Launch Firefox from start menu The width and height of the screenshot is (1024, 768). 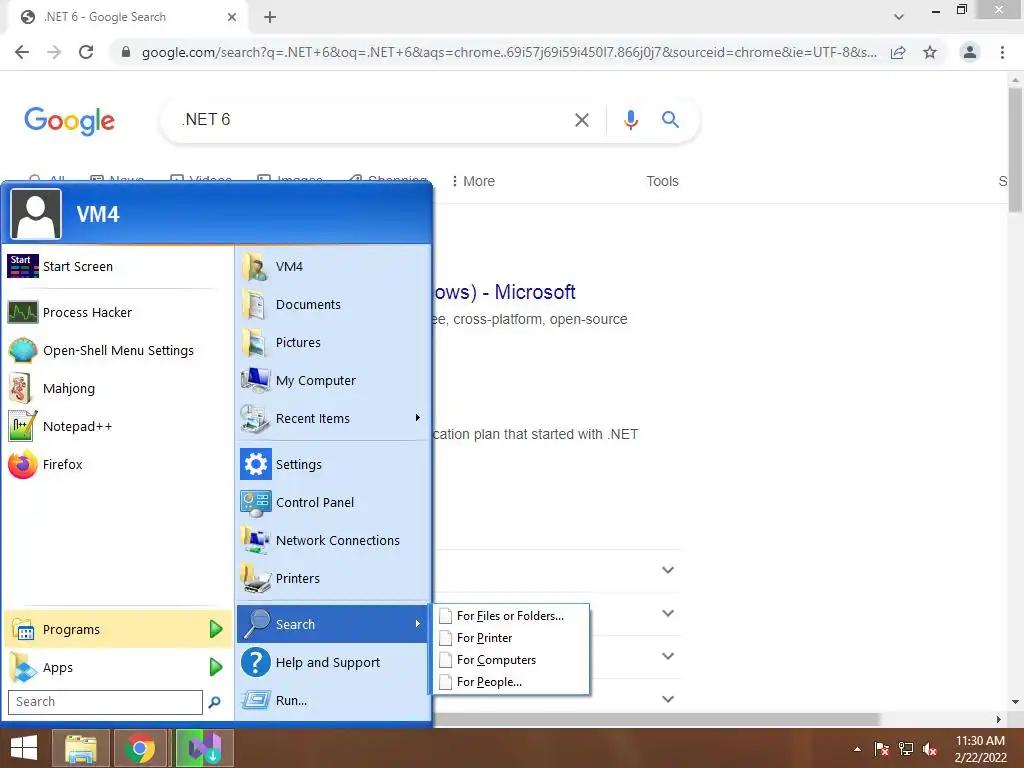[x=118, y=464]
